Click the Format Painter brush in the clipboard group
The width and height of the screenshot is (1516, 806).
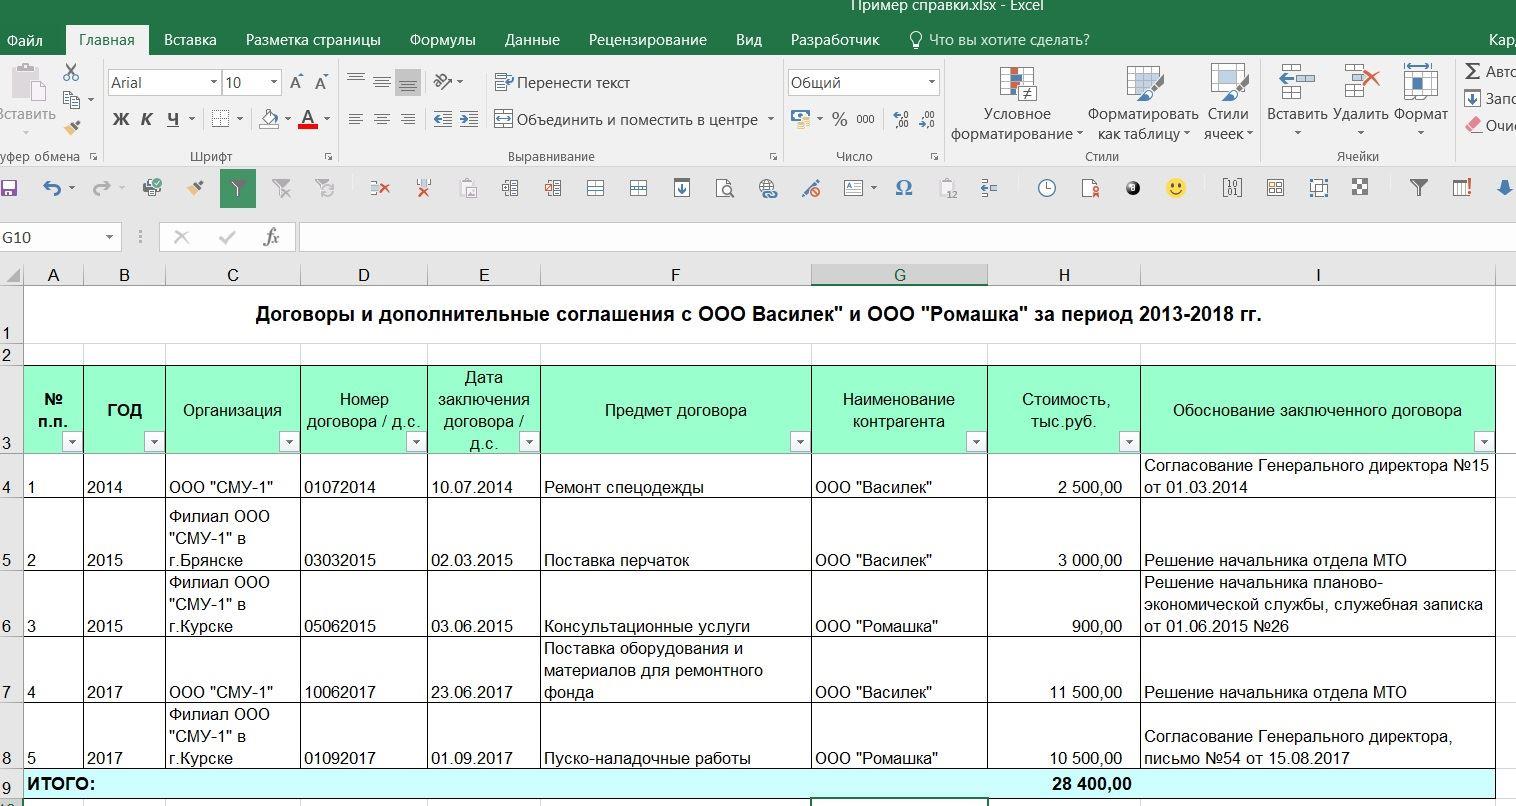point(71,128)
